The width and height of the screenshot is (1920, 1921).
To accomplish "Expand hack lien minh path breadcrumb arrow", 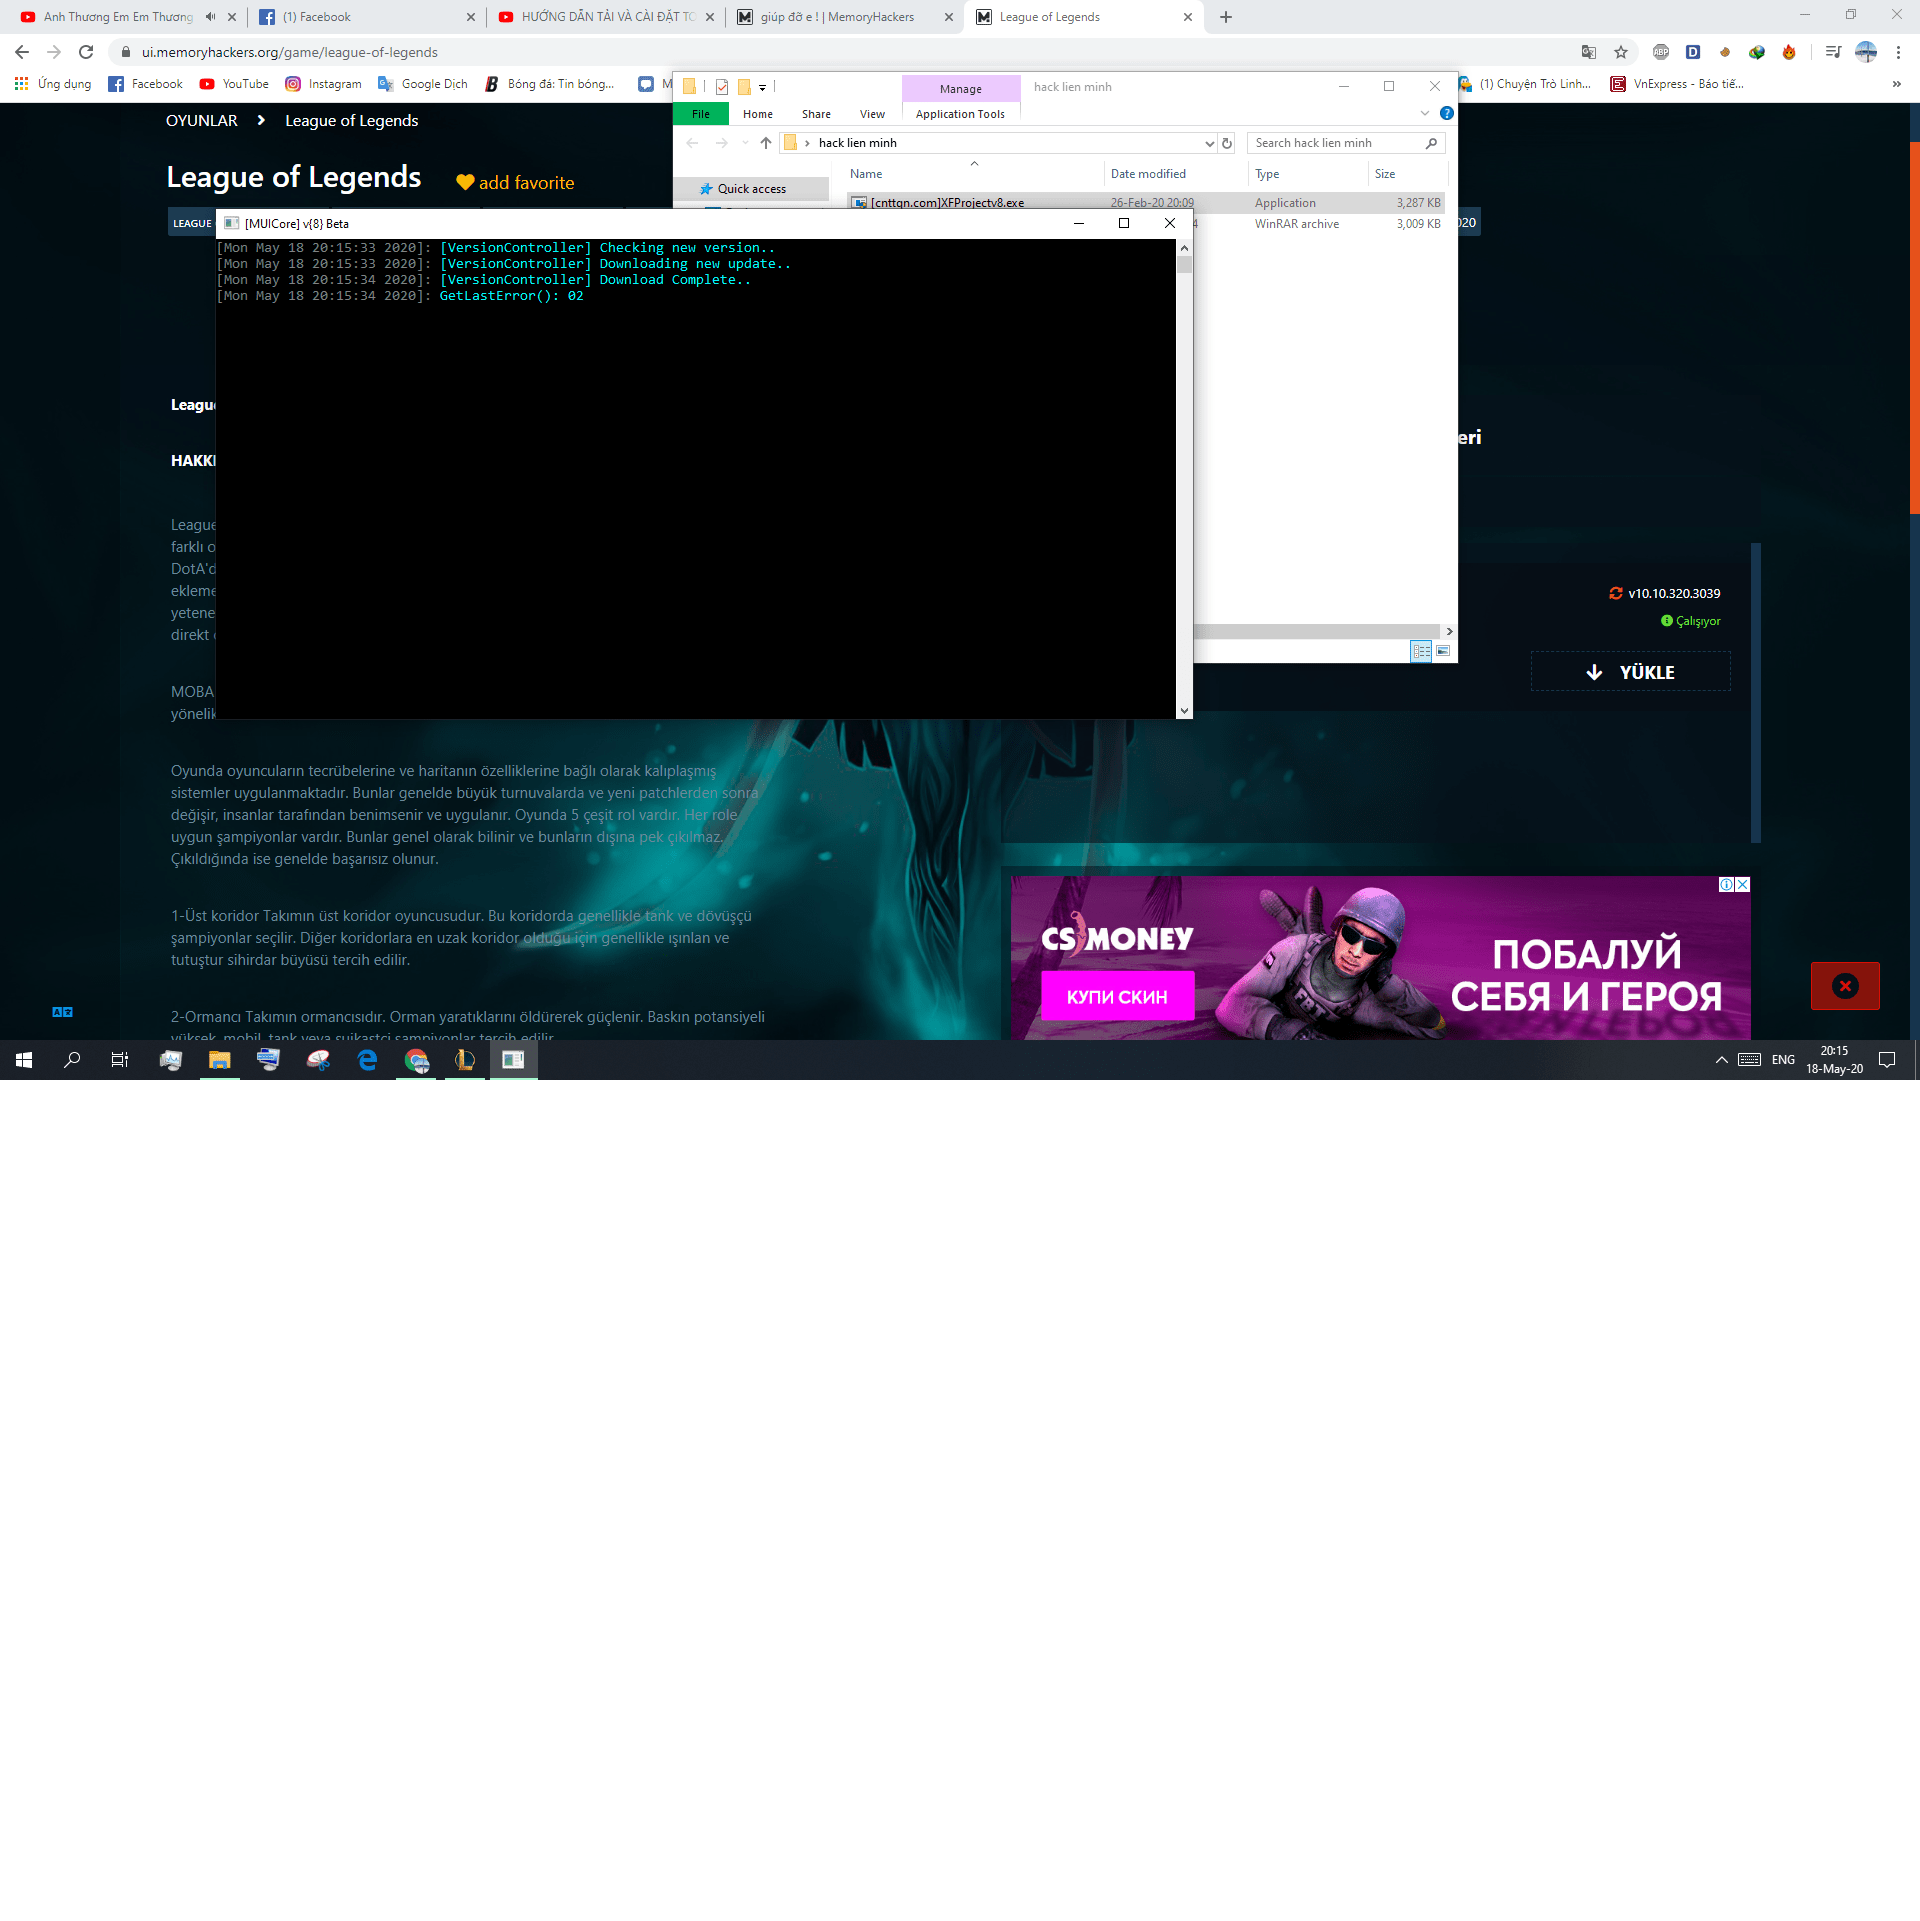I will click(807, 143).
